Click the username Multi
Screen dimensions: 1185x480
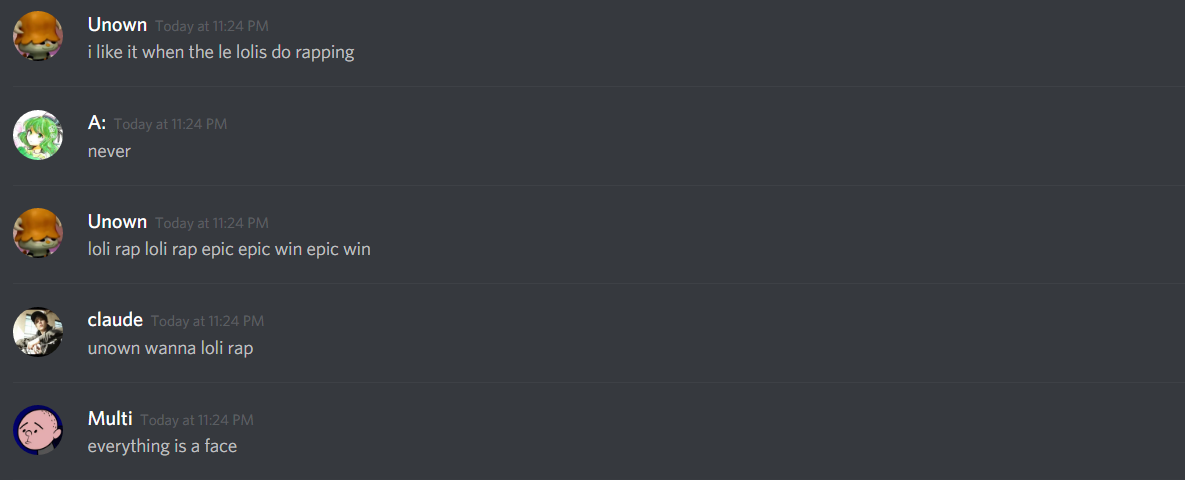tap(110, 419)
